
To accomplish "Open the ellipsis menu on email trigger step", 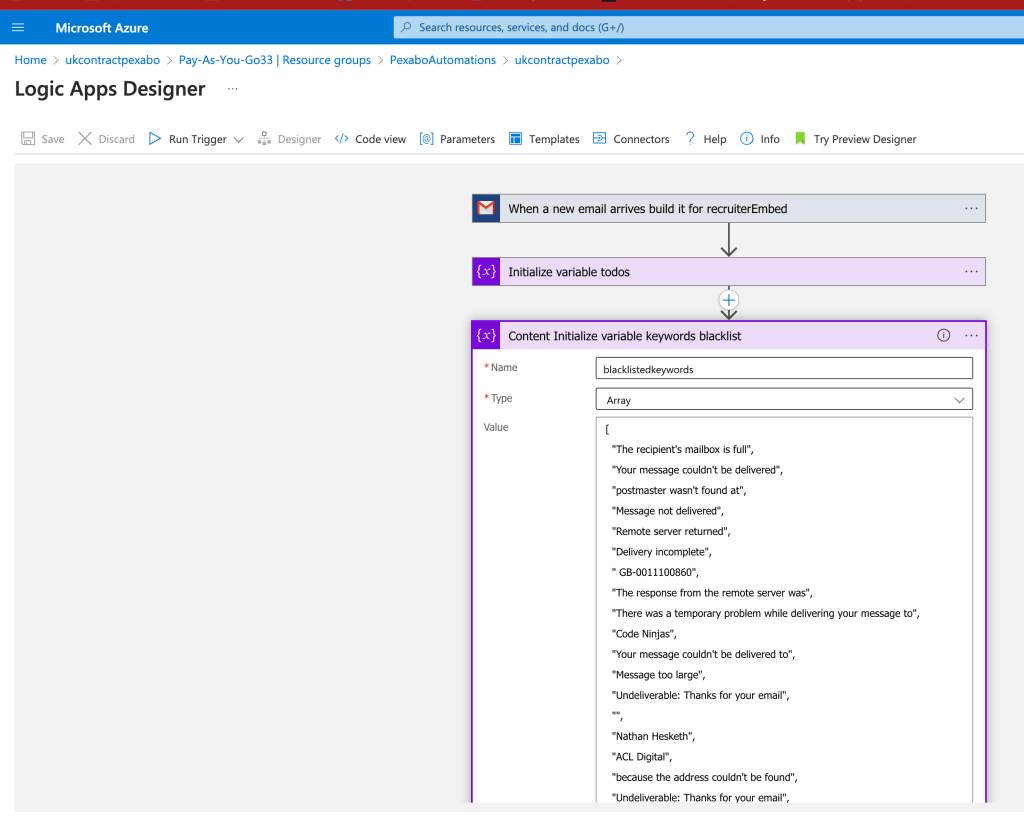I will [971, 208].
